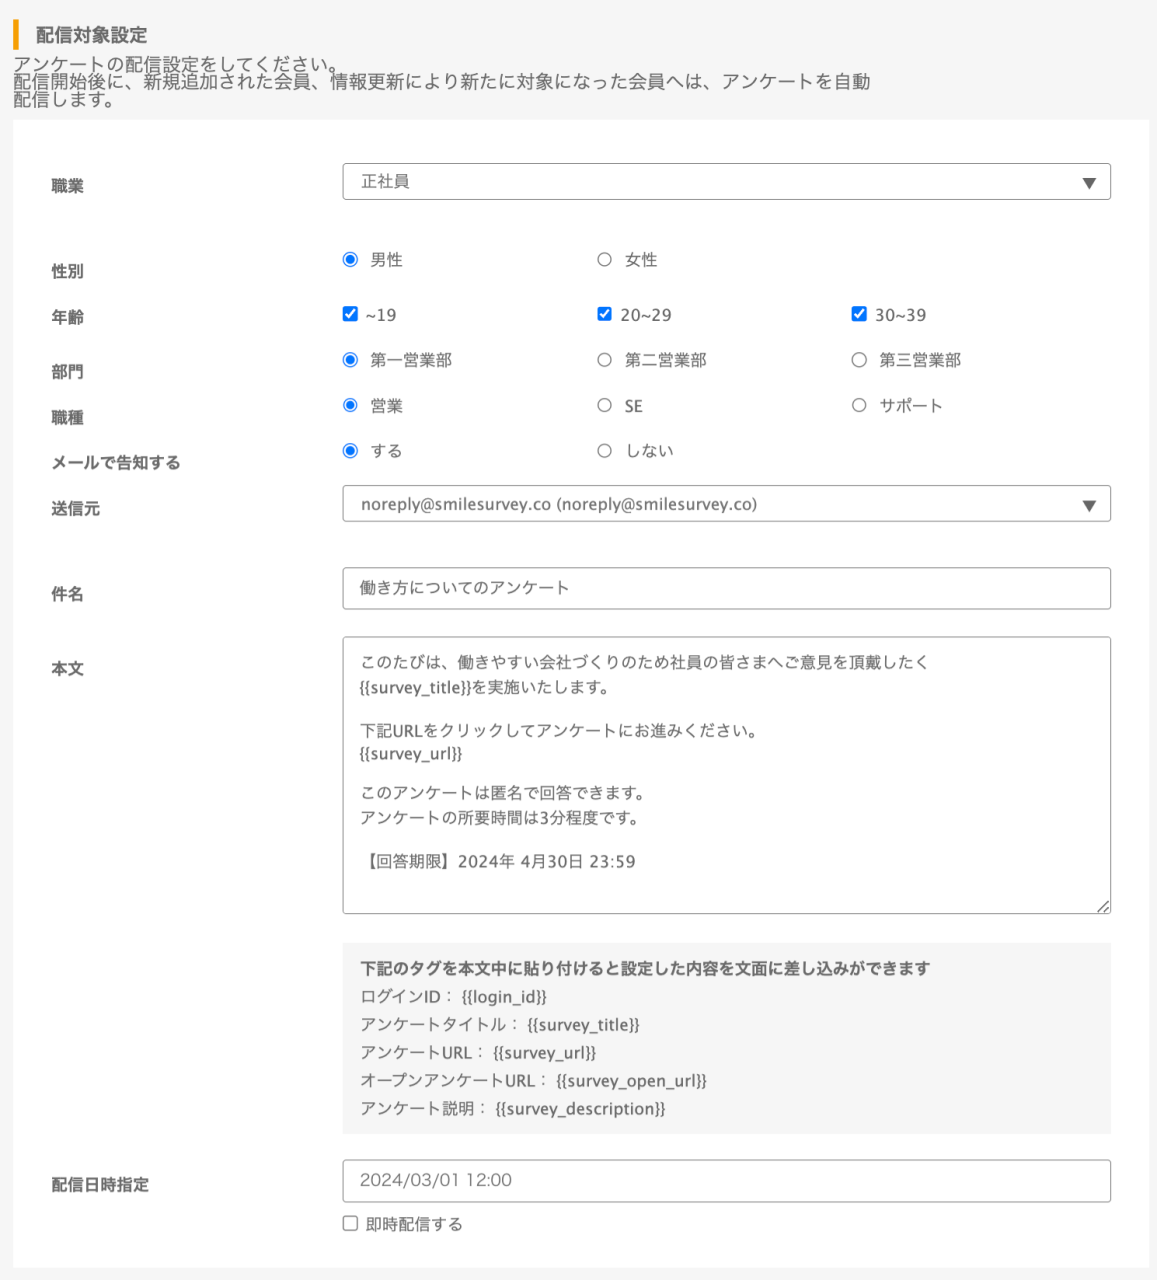Select 第一営業部 department radio

[x=350, y=360]
